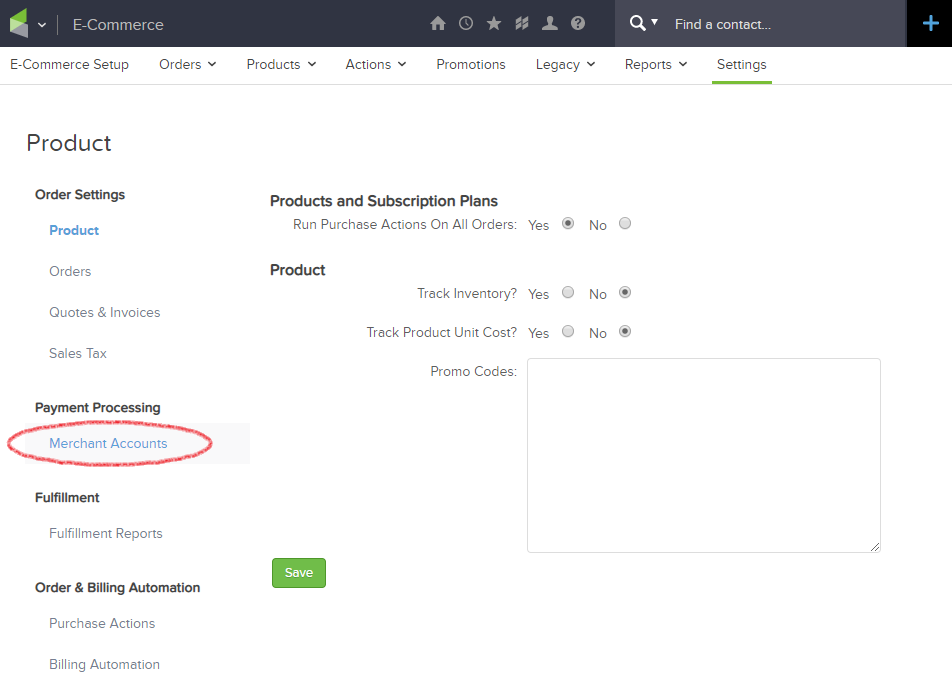Image resolution: width=952 pixels, height=691 pixels.
Task: Open the Sales Tax settings link
Action: (x=78, y=353)
